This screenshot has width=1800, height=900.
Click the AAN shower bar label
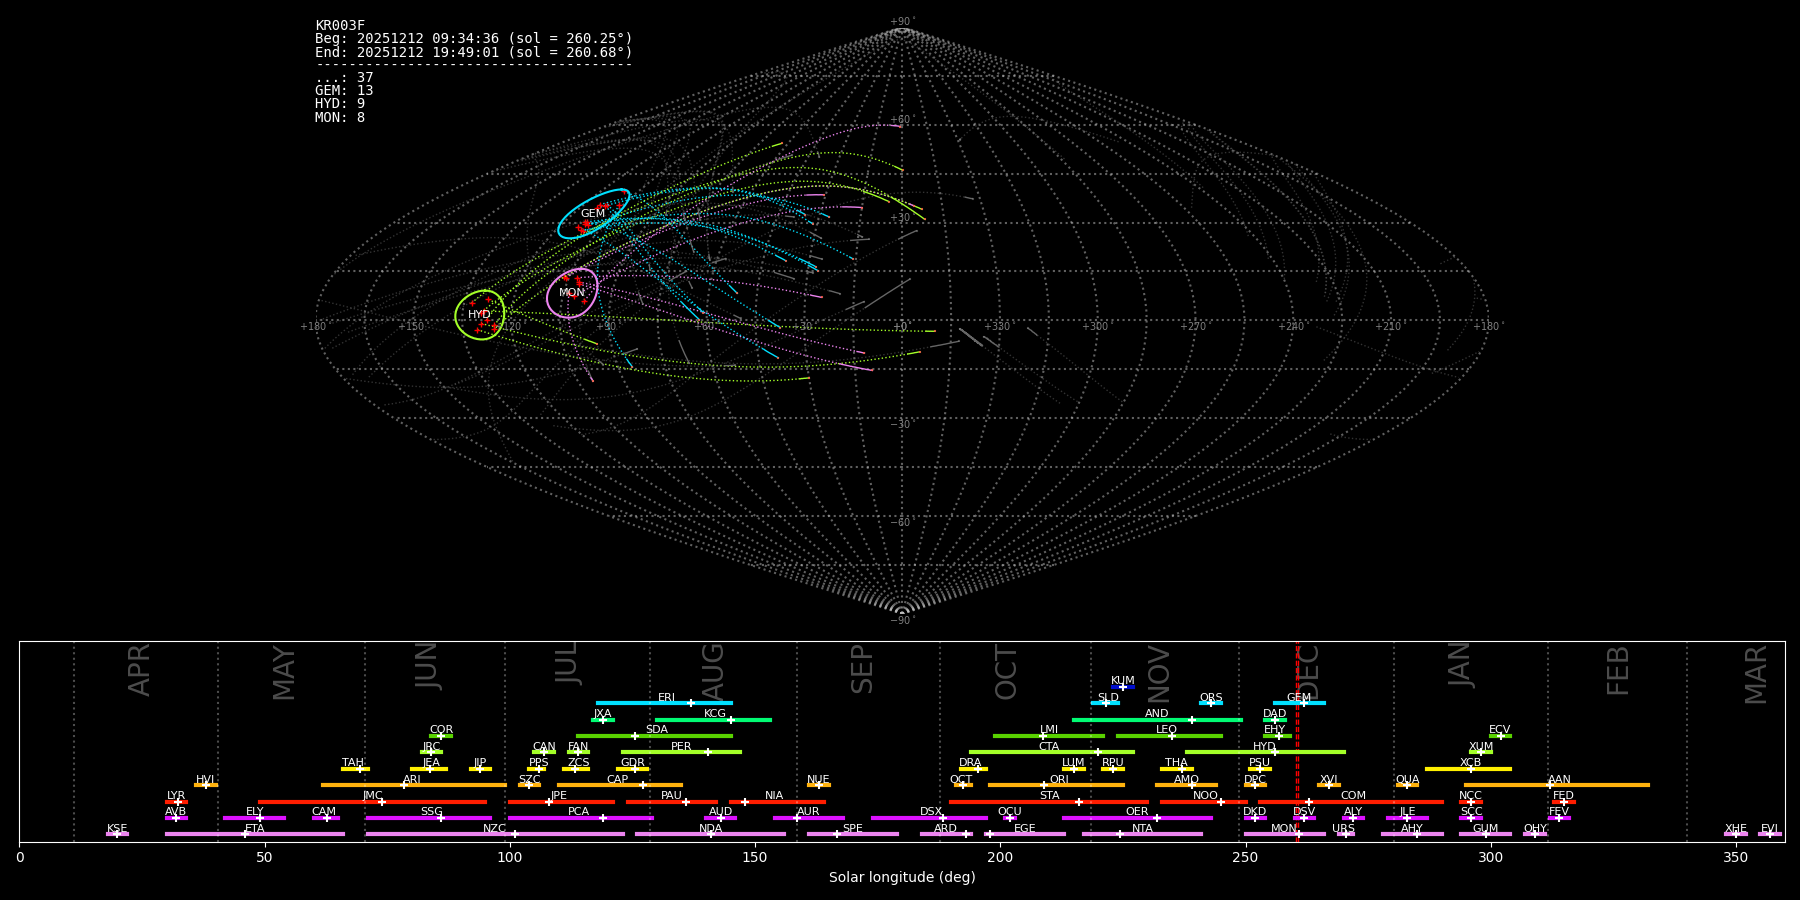click(1559, 780)
